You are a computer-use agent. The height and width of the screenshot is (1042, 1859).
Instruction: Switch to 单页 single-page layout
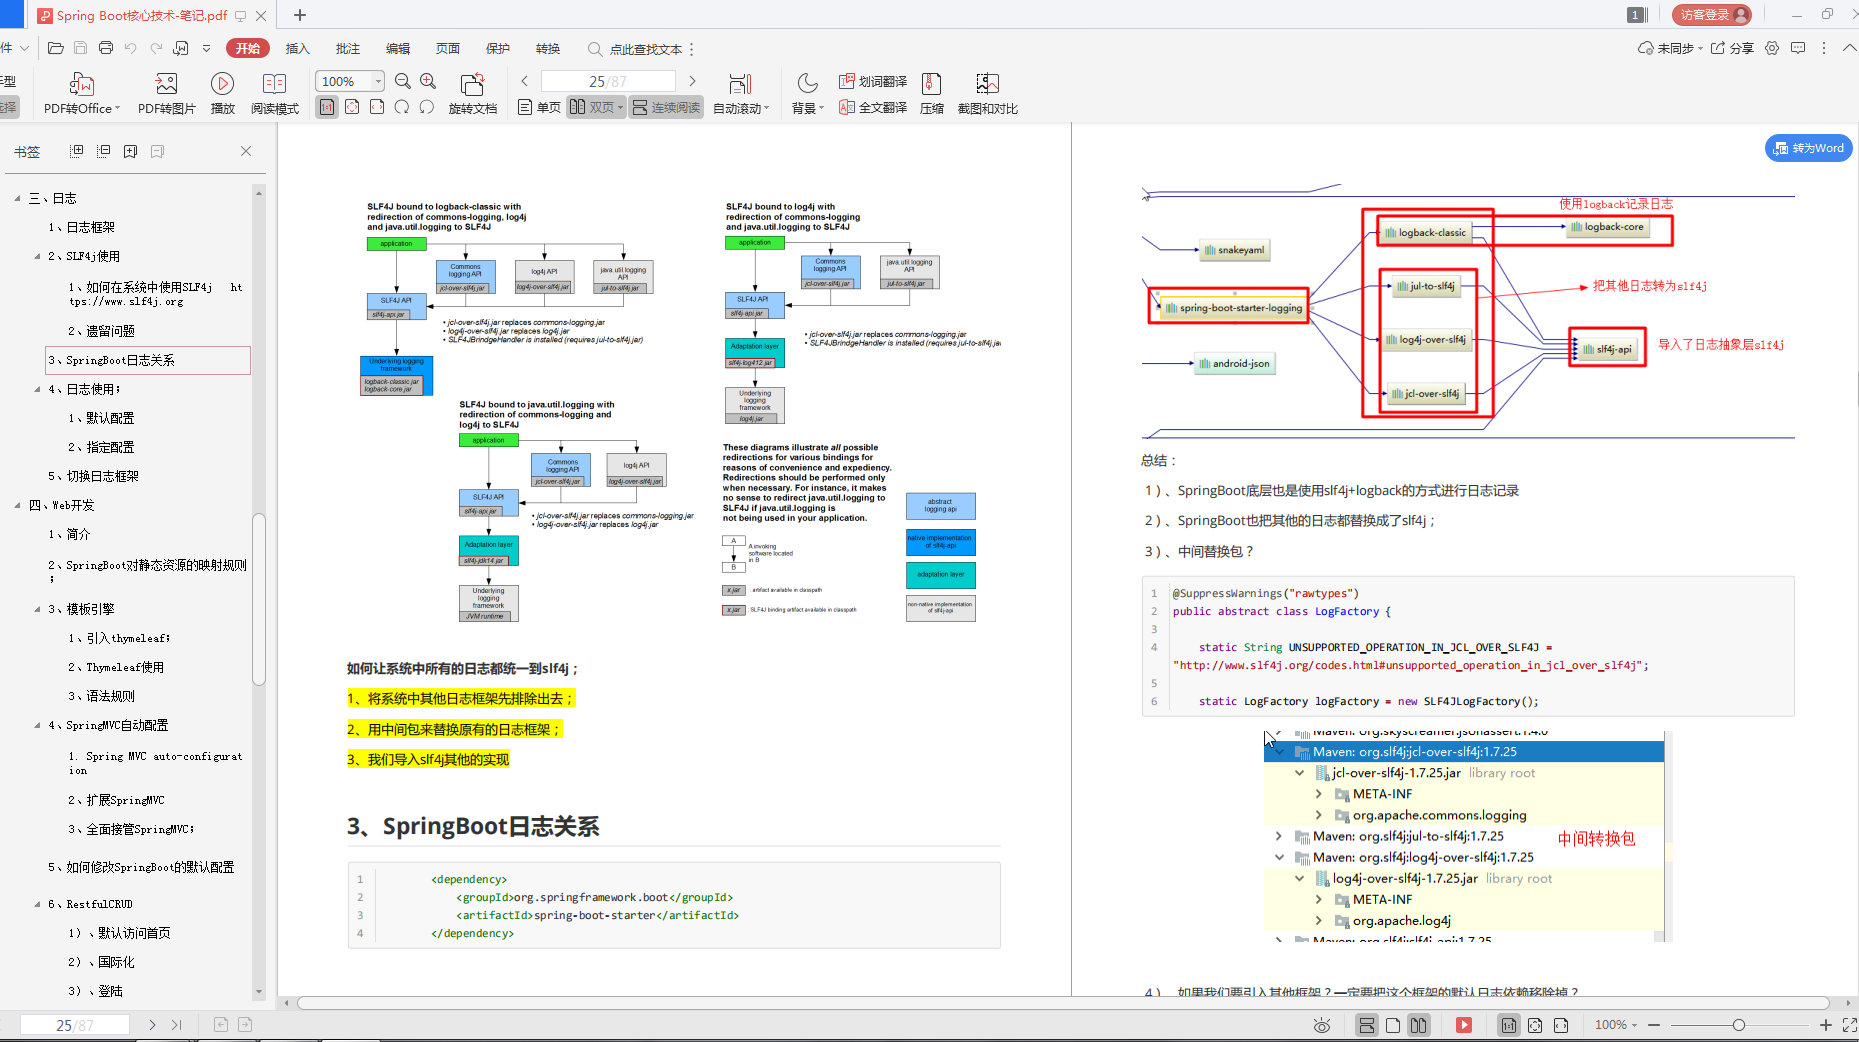(x=539, y=107)
